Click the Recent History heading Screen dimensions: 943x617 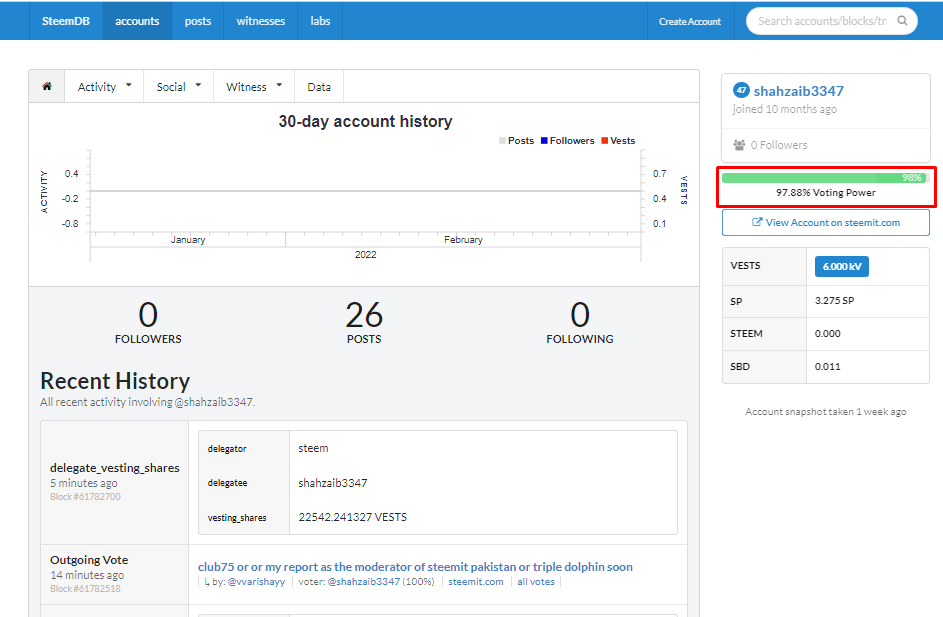click(115, 381)
